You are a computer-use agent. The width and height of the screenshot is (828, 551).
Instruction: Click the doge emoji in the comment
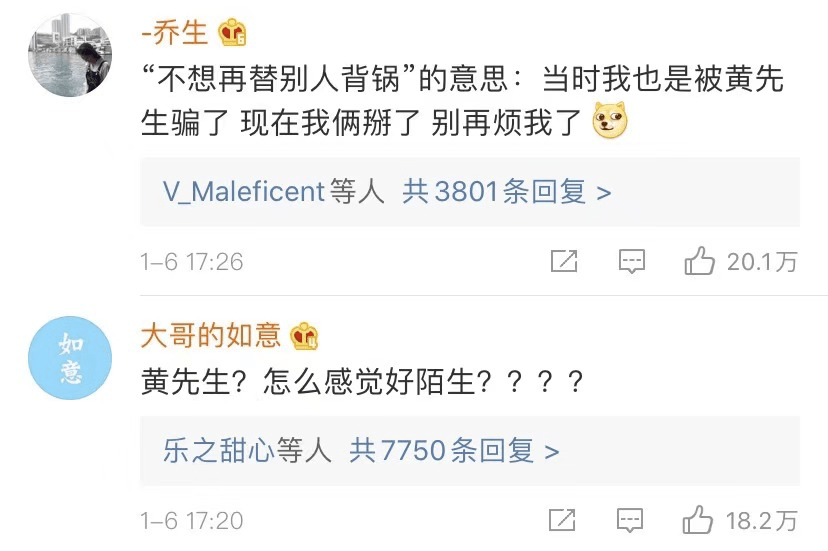610,121
